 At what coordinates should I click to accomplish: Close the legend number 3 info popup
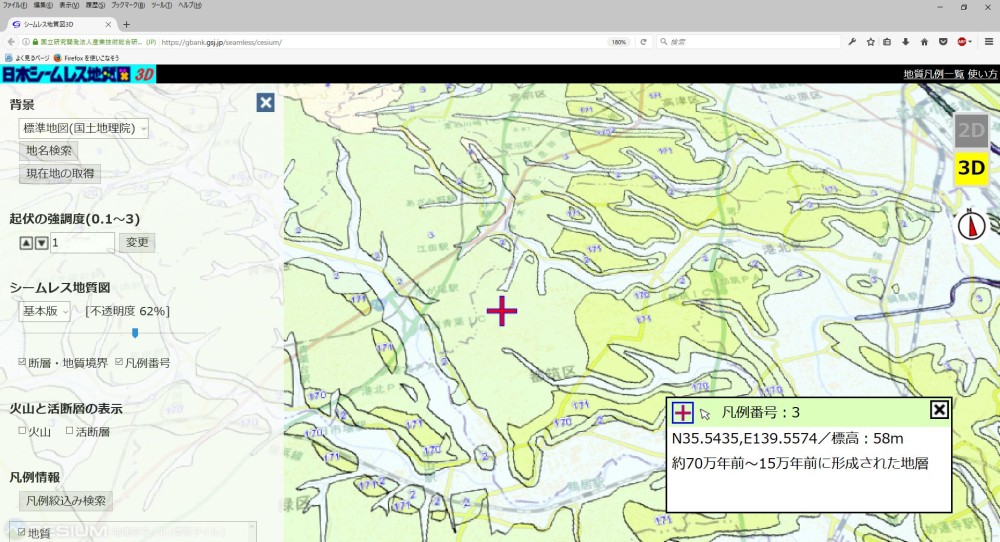point(939,409)
